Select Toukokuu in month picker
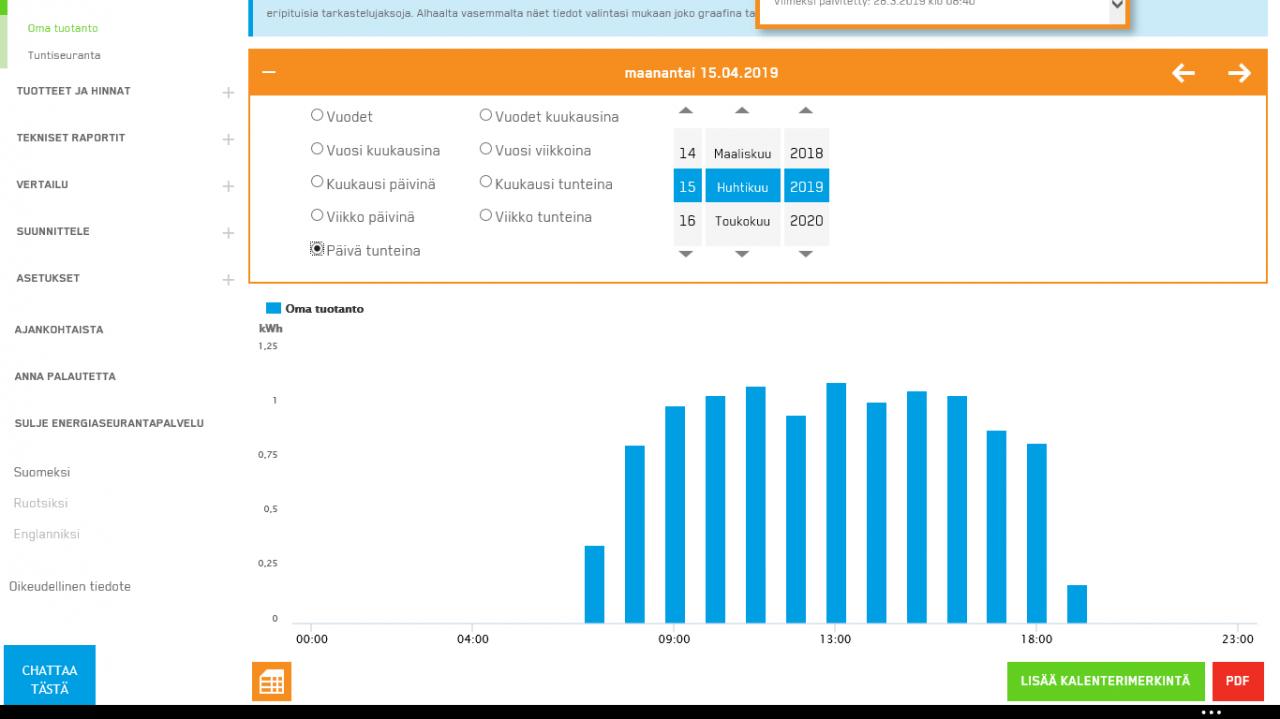Screen dimensions: 1280x719 pyautogui.click(x=742, y=221)
